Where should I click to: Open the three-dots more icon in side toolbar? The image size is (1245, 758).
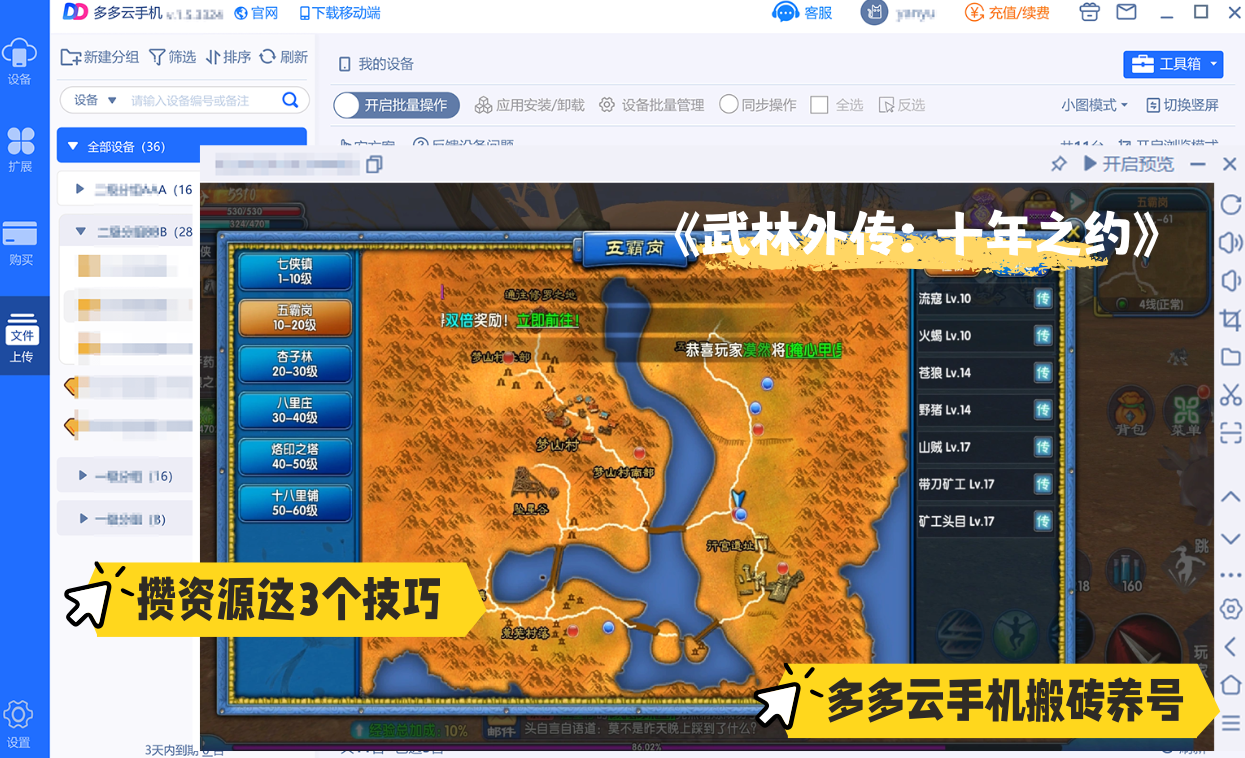coord(1231,575)
